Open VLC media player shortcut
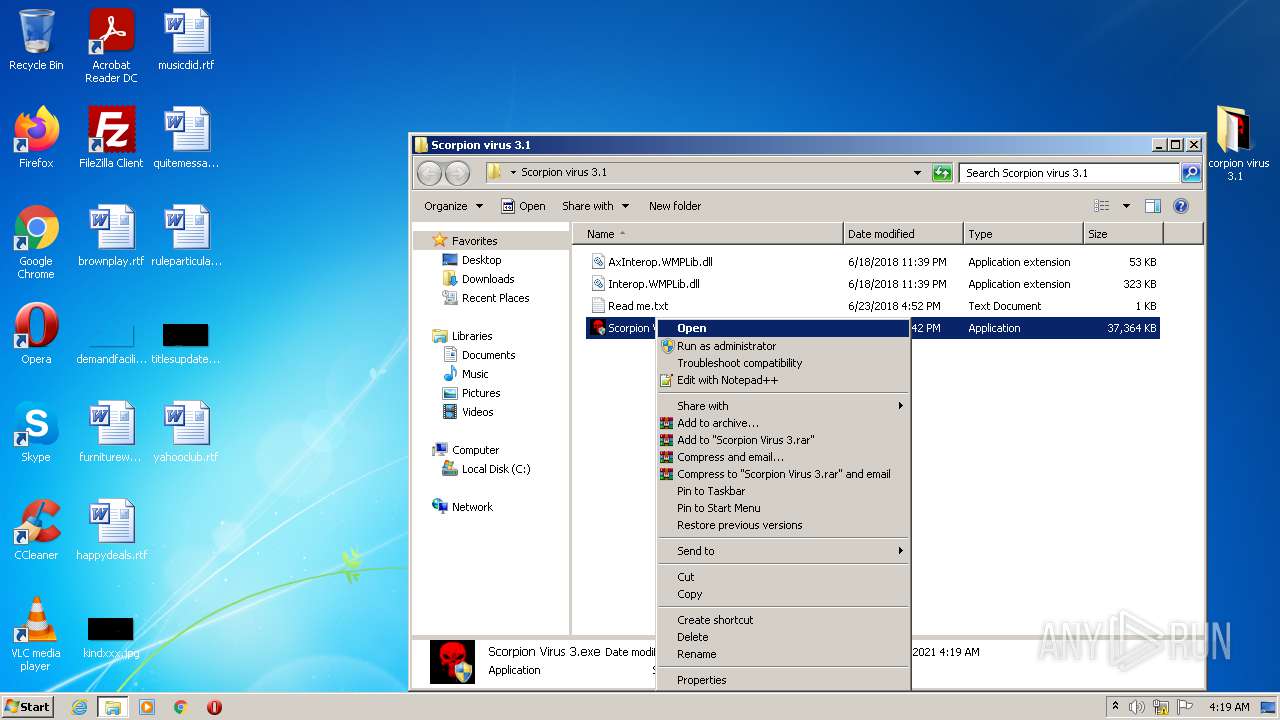Image resolution: width=1280 pixels, height=720 pixels. point(36,634)
